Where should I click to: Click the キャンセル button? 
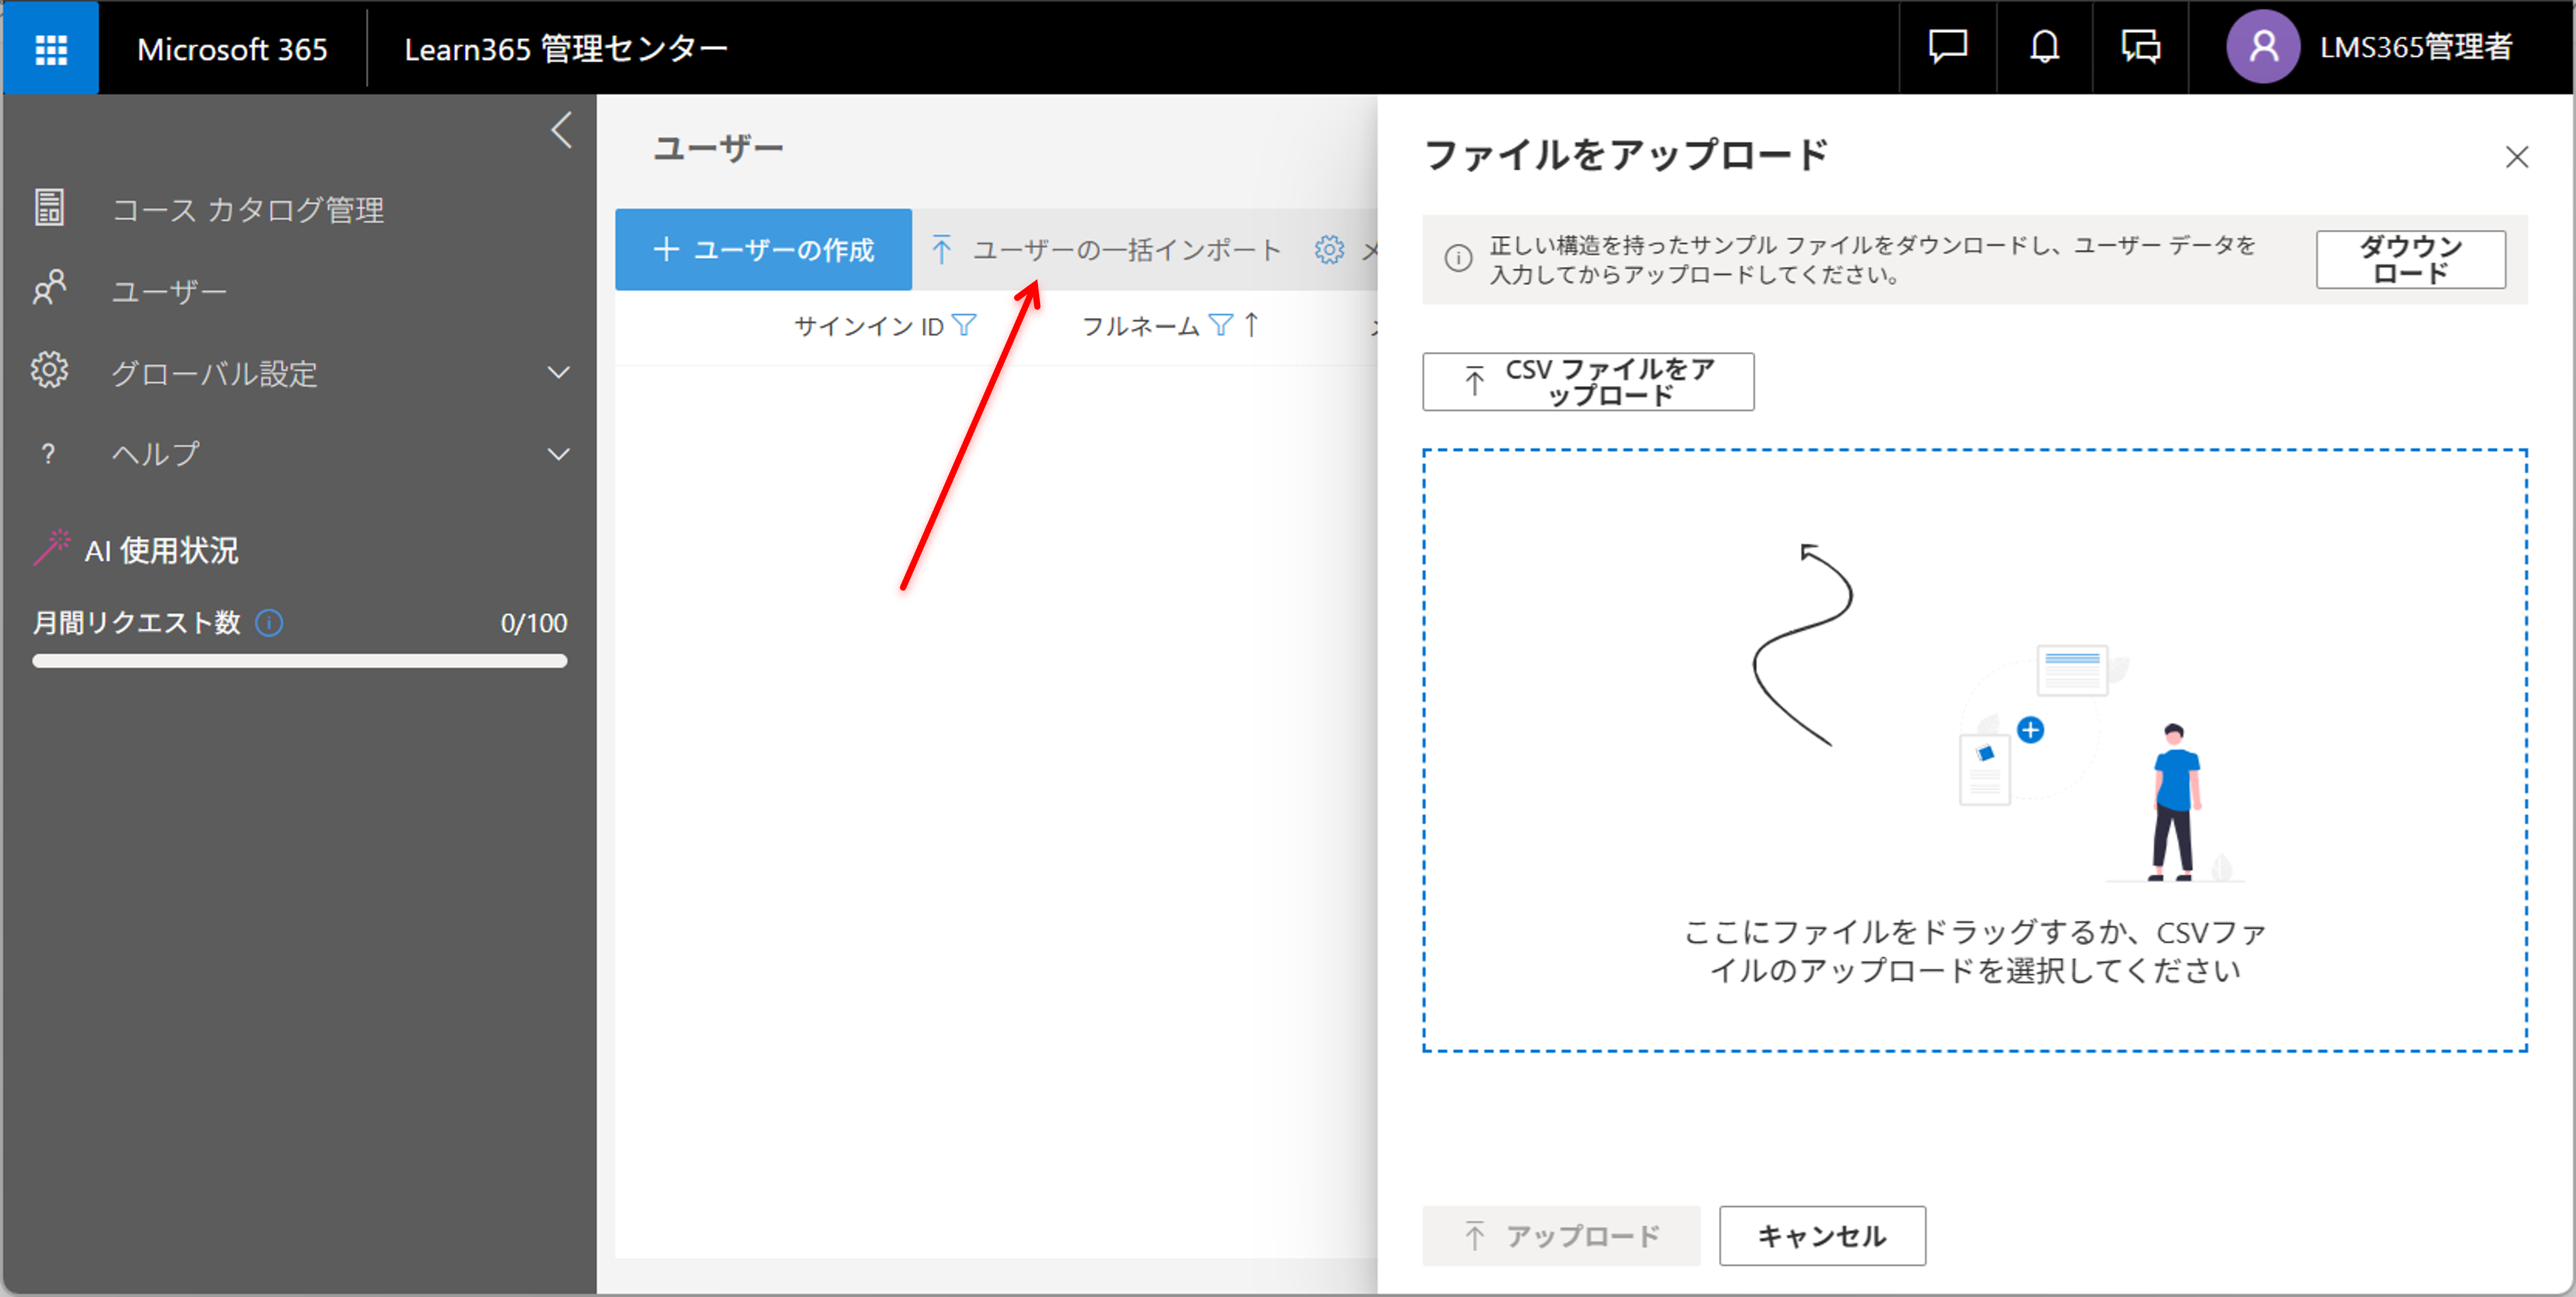(1822, 1235)
